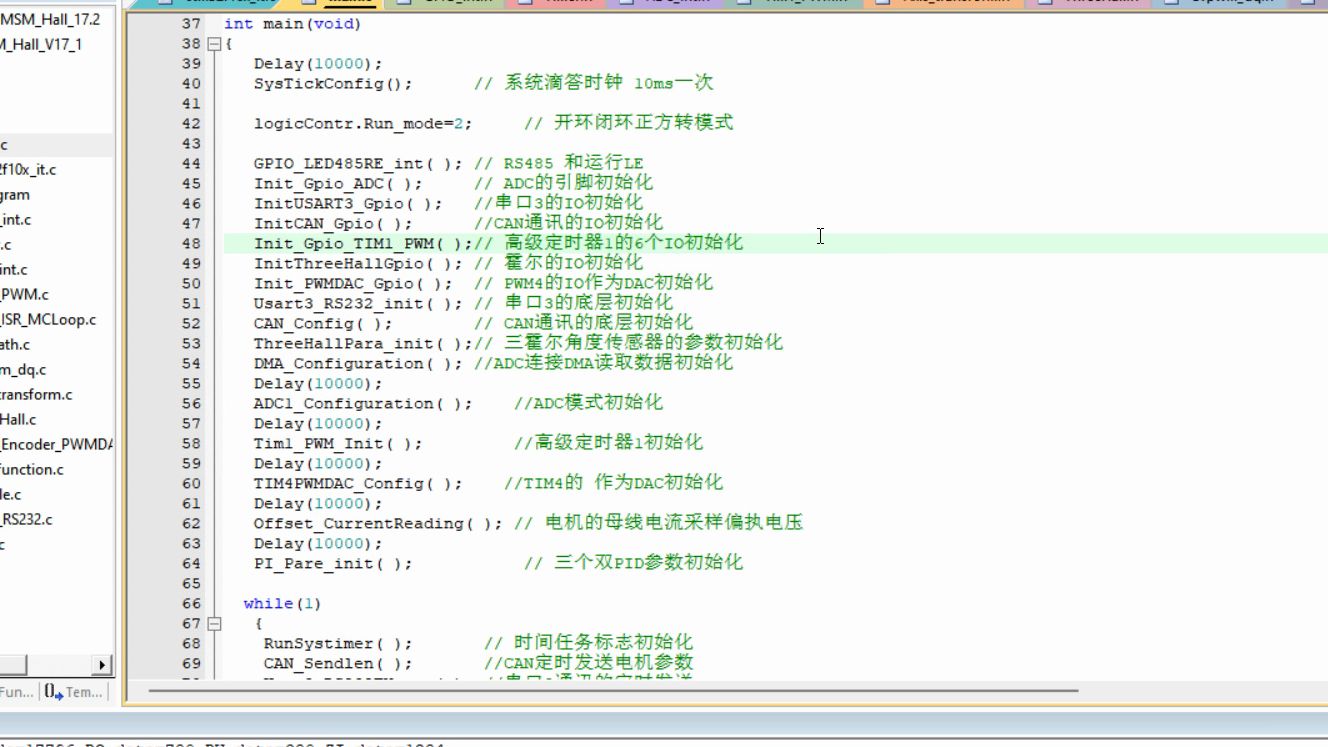
Task: Click line number 39 in the gutter
Action: coord(191,64)
